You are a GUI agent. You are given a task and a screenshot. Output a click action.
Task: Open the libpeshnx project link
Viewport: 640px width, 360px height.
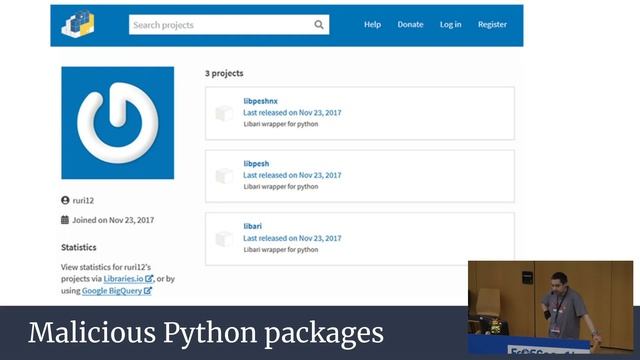pos(260,101)
